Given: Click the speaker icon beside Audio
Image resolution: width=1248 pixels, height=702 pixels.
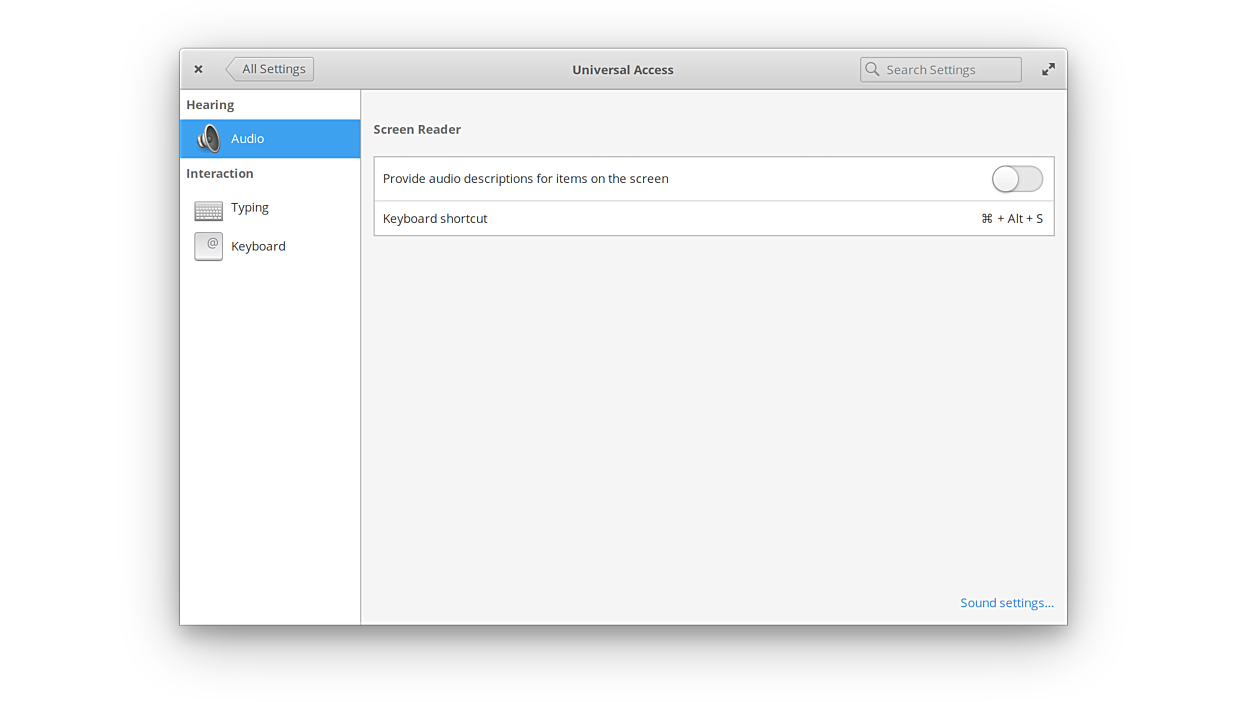Looking at the screenshot, I should [209, 139].
